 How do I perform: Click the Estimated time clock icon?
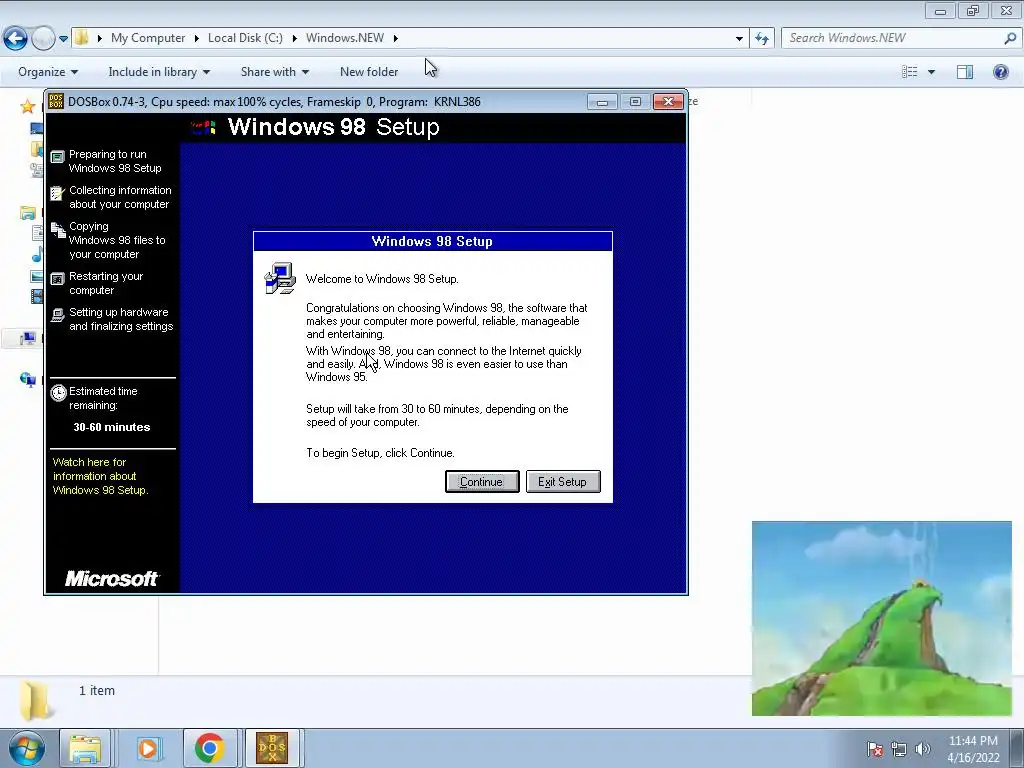coord(58,392)
